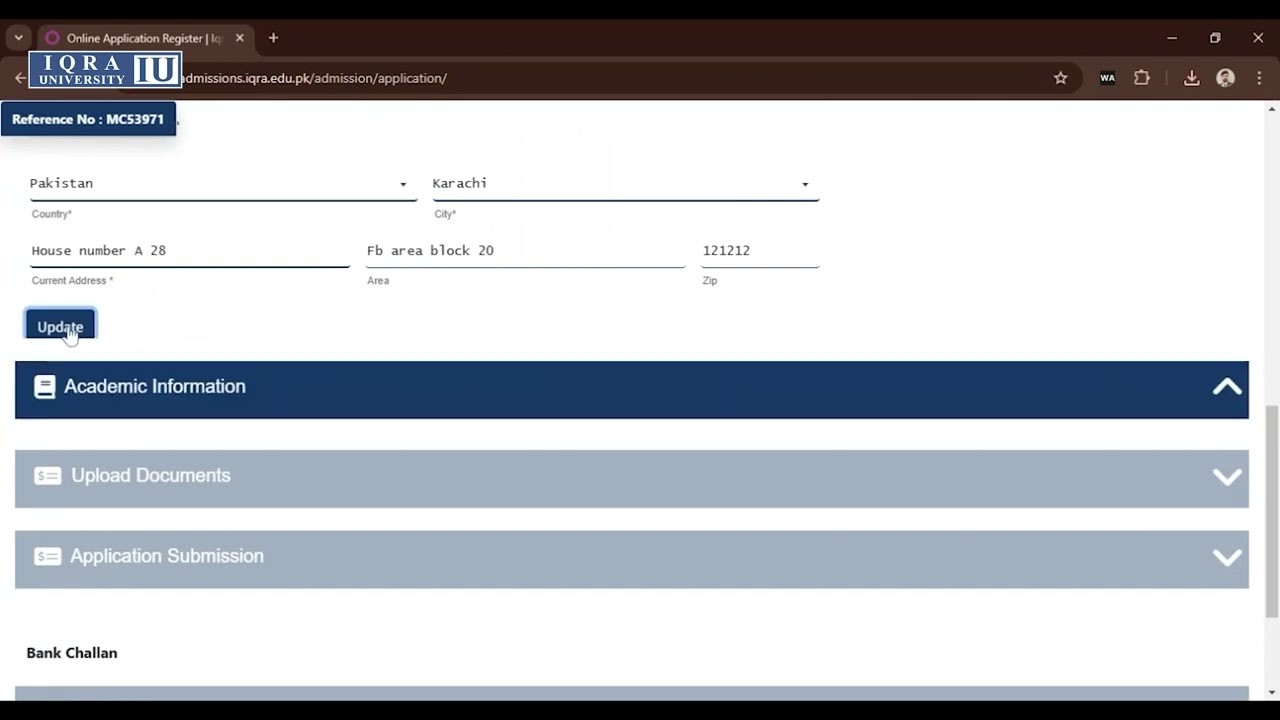The width and height of the screenshot is (1280, 720).
Task: Click the Upload Documents card icon
Action: (x=48, y=476)
